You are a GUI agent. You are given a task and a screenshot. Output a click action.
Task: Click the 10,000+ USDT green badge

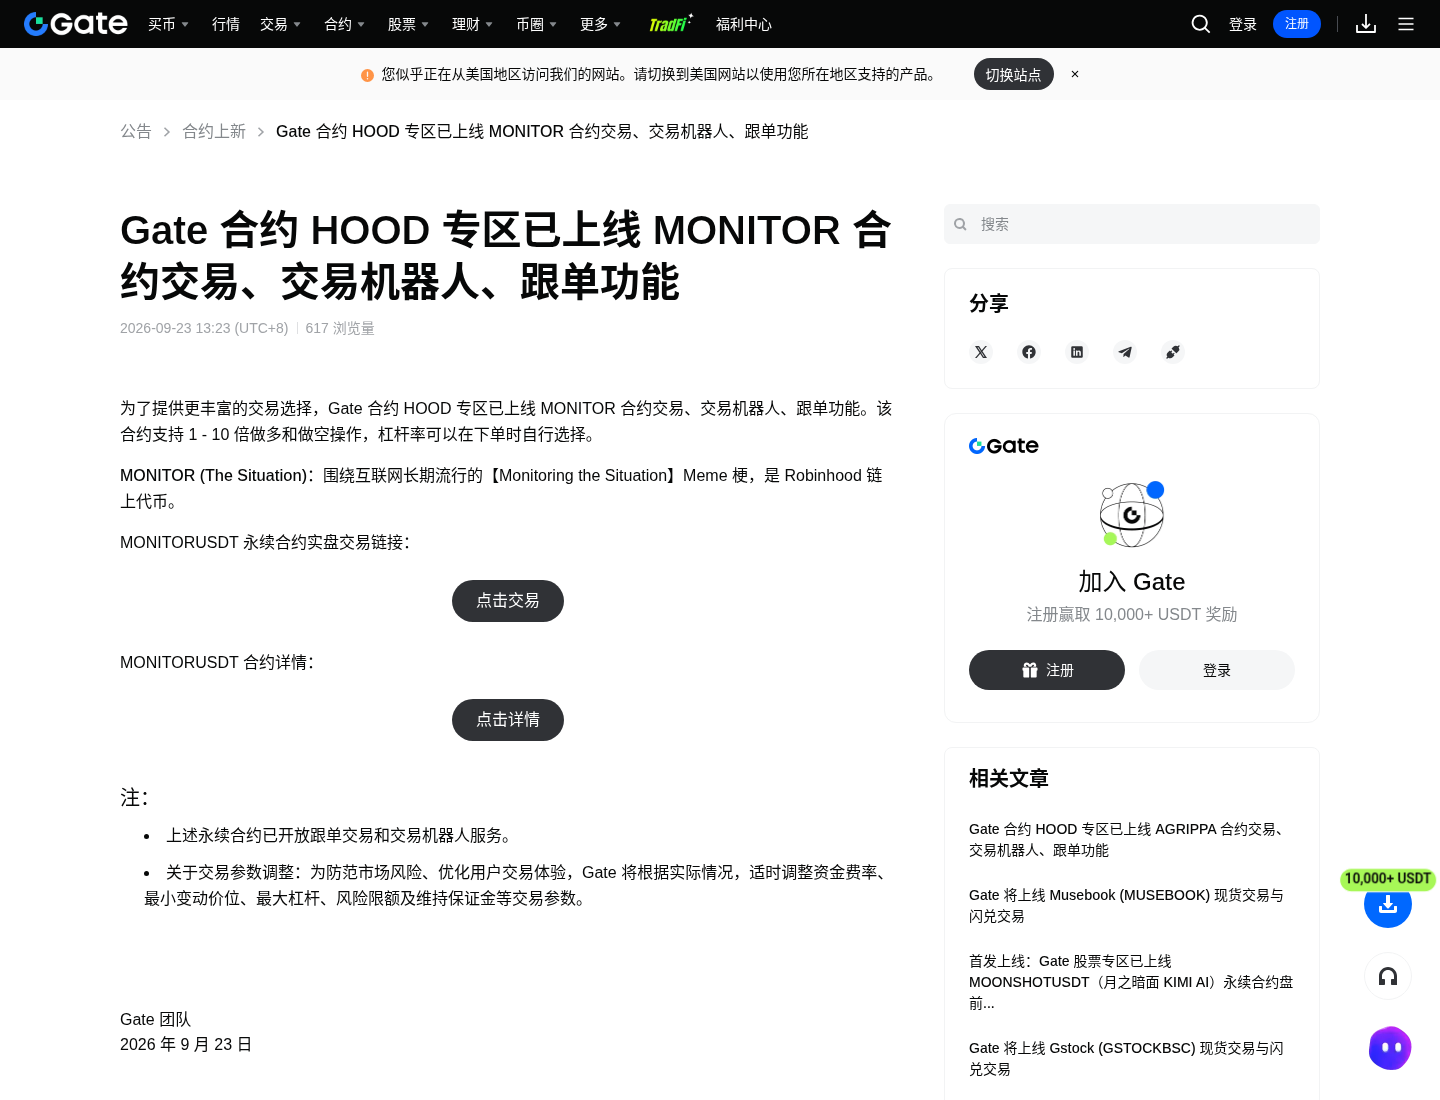[x=1388, y=879]
